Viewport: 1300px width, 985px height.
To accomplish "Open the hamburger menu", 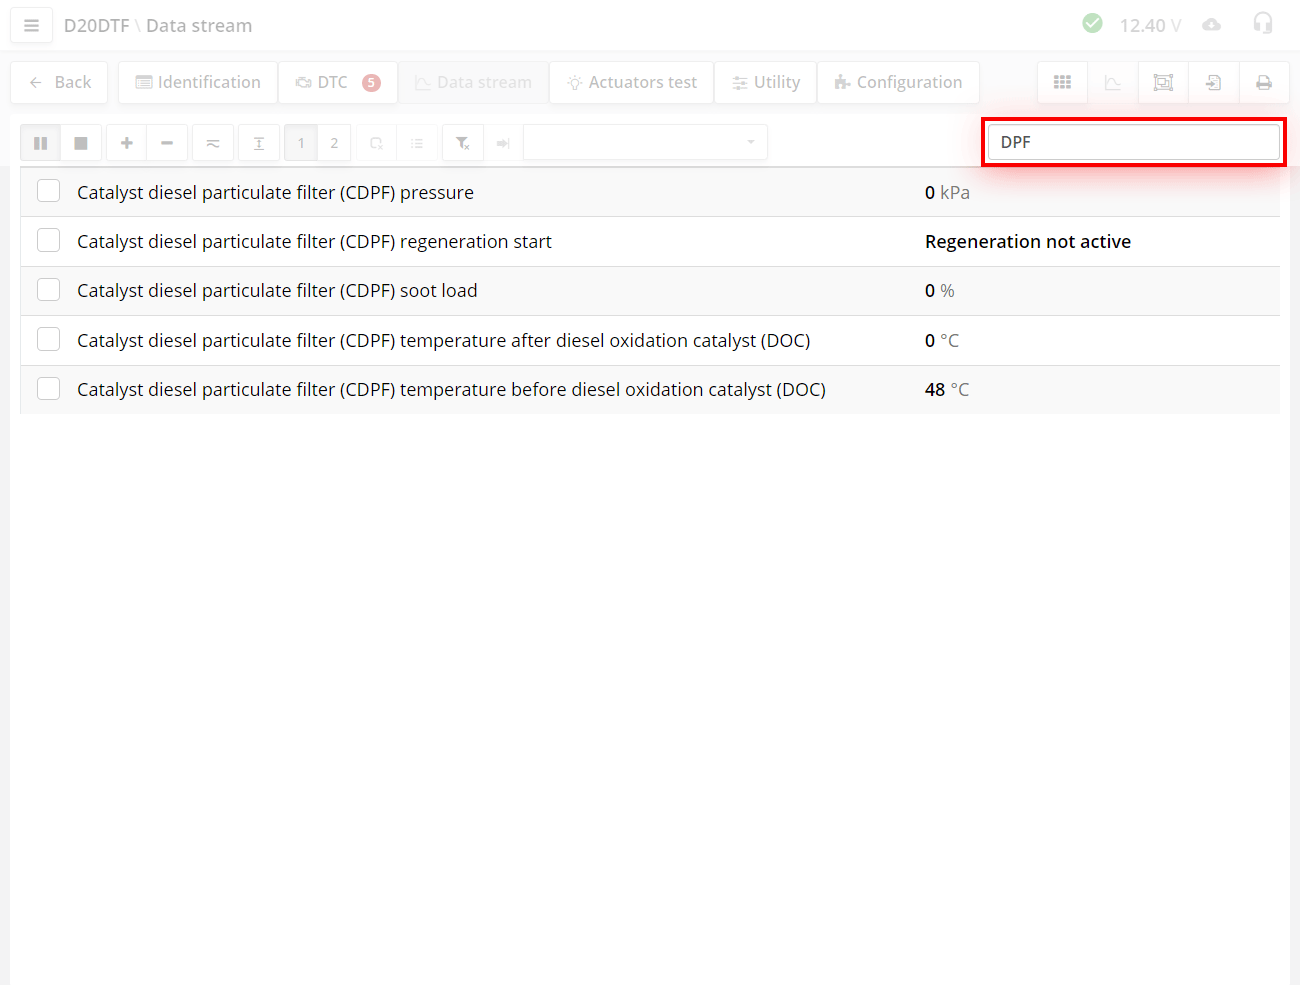I will [x=31, y=25].
